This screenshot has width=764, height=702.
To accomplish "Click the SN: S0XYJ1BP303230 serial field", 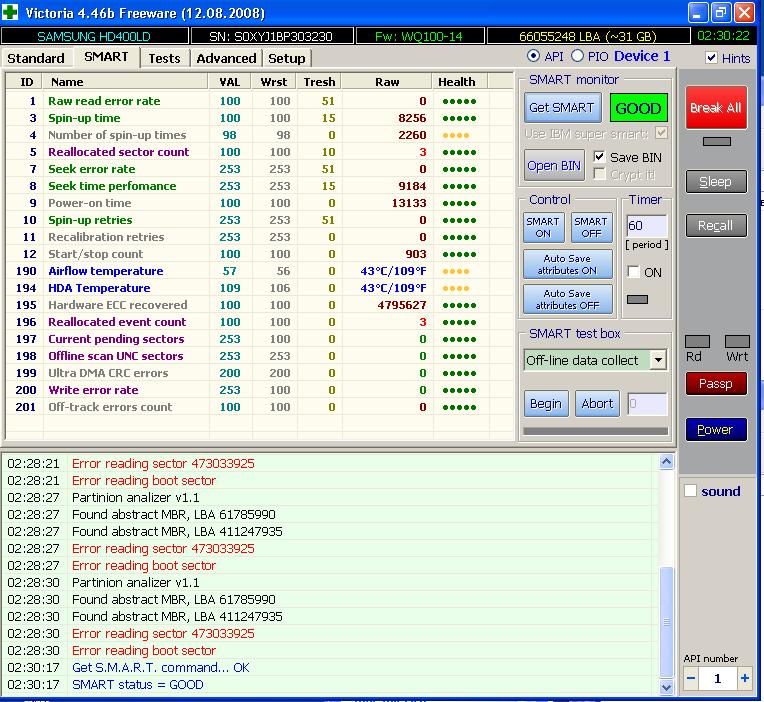I will click(271, 37).
